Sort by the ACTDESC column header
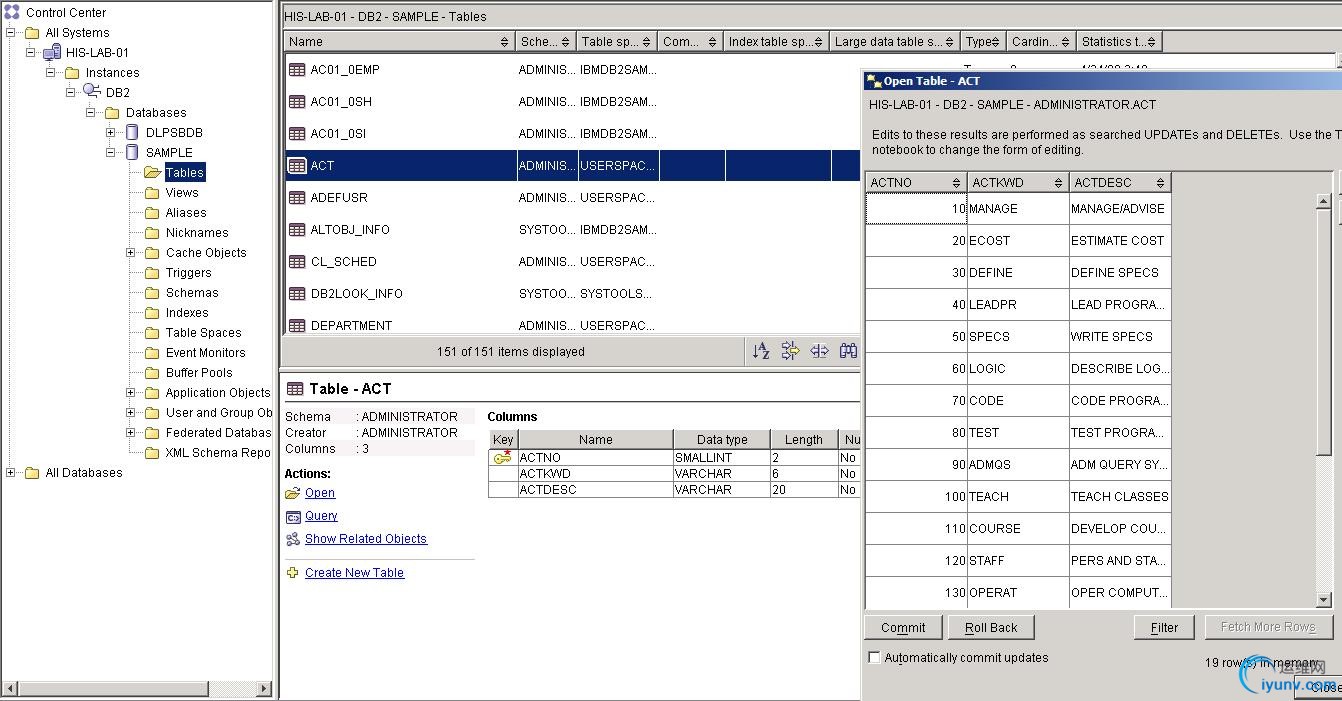1342x701 pixels. (1120, 183)
